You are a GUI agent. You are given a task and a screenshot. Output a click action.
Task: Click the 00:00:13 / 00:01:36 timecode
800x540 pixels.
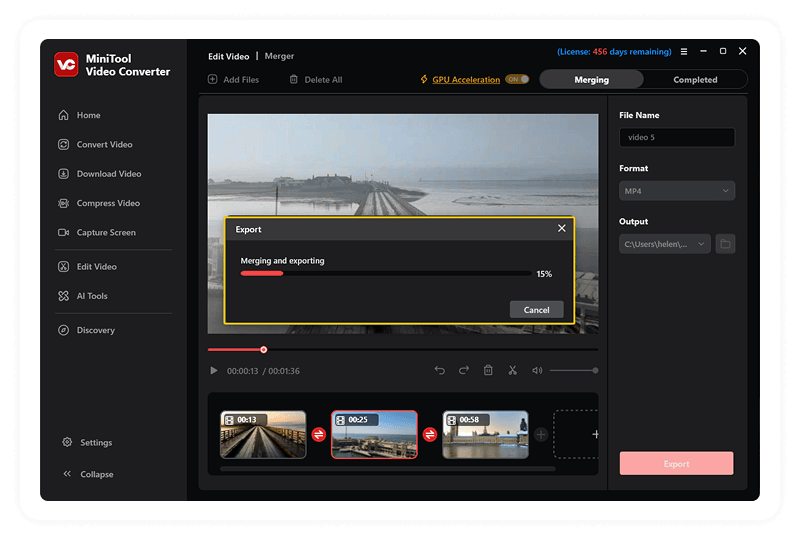(x=263, y=371)
